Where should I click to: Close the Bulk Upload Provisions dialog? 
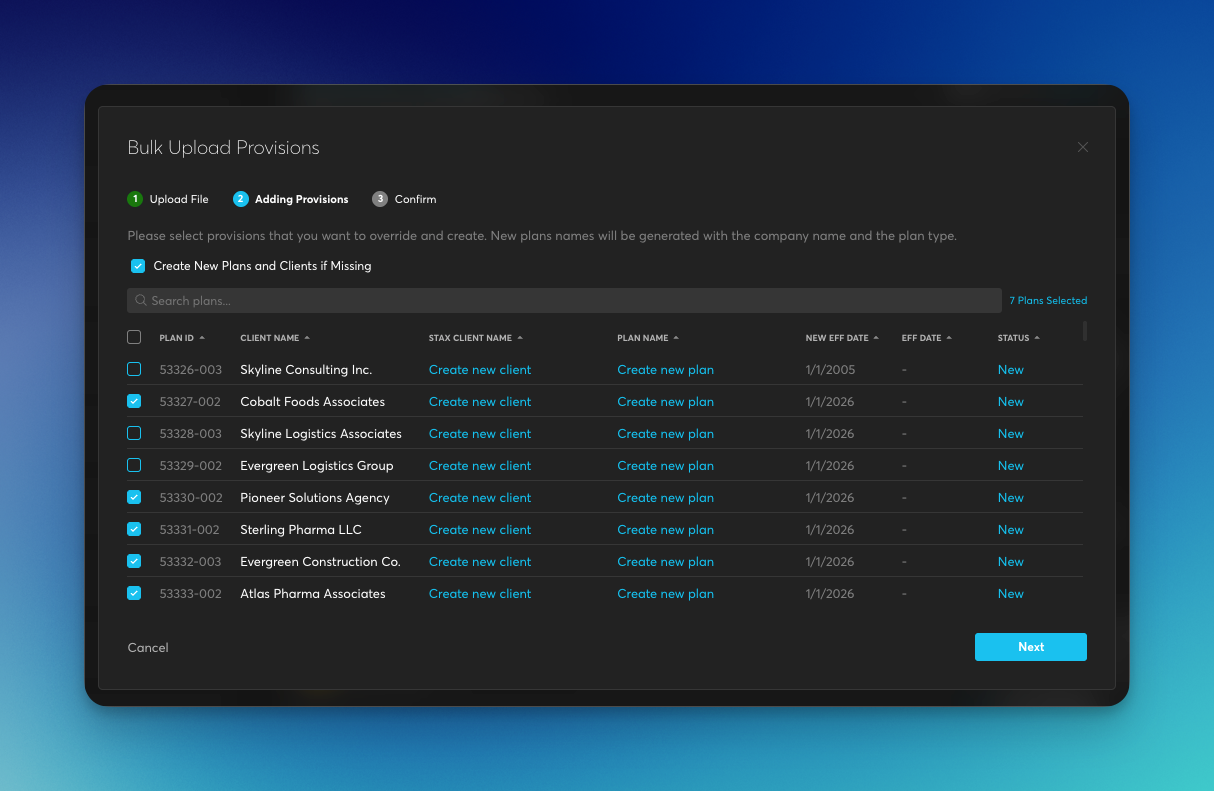click(x=1082, y=147)
